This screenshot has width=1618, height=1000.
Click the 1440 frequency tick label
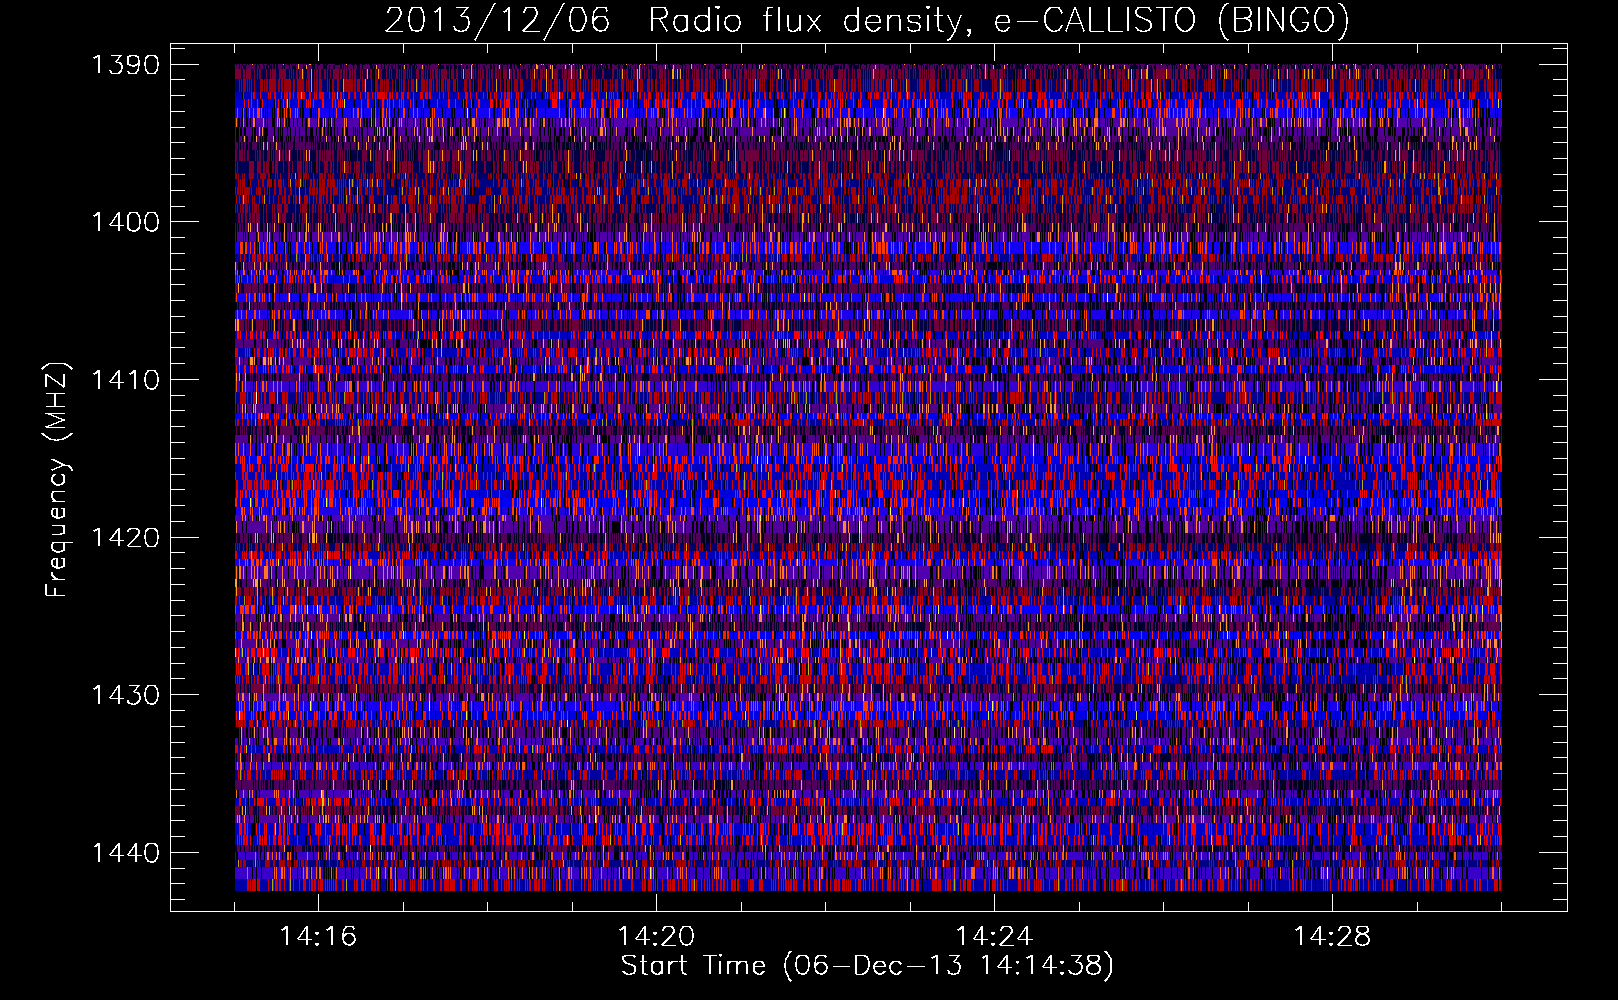point(125,853)
